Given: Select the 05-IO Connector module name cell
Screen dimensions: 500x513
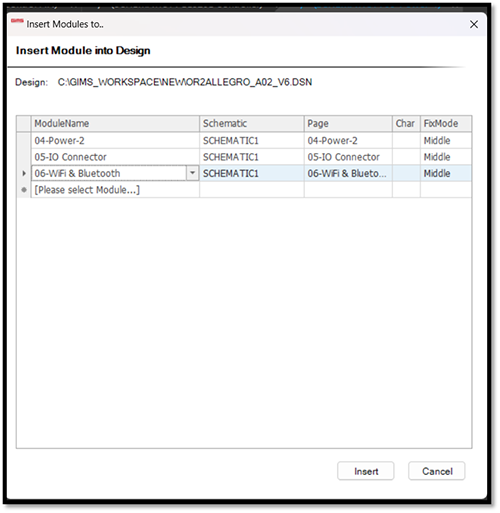Looking at the screenshot, I should (115, 157).
